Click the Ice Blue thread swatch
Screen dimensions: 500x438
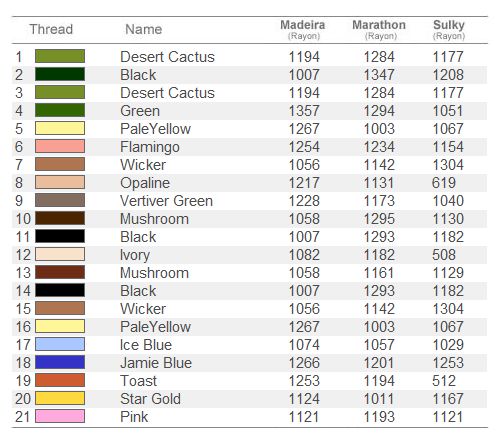(60, 344)
